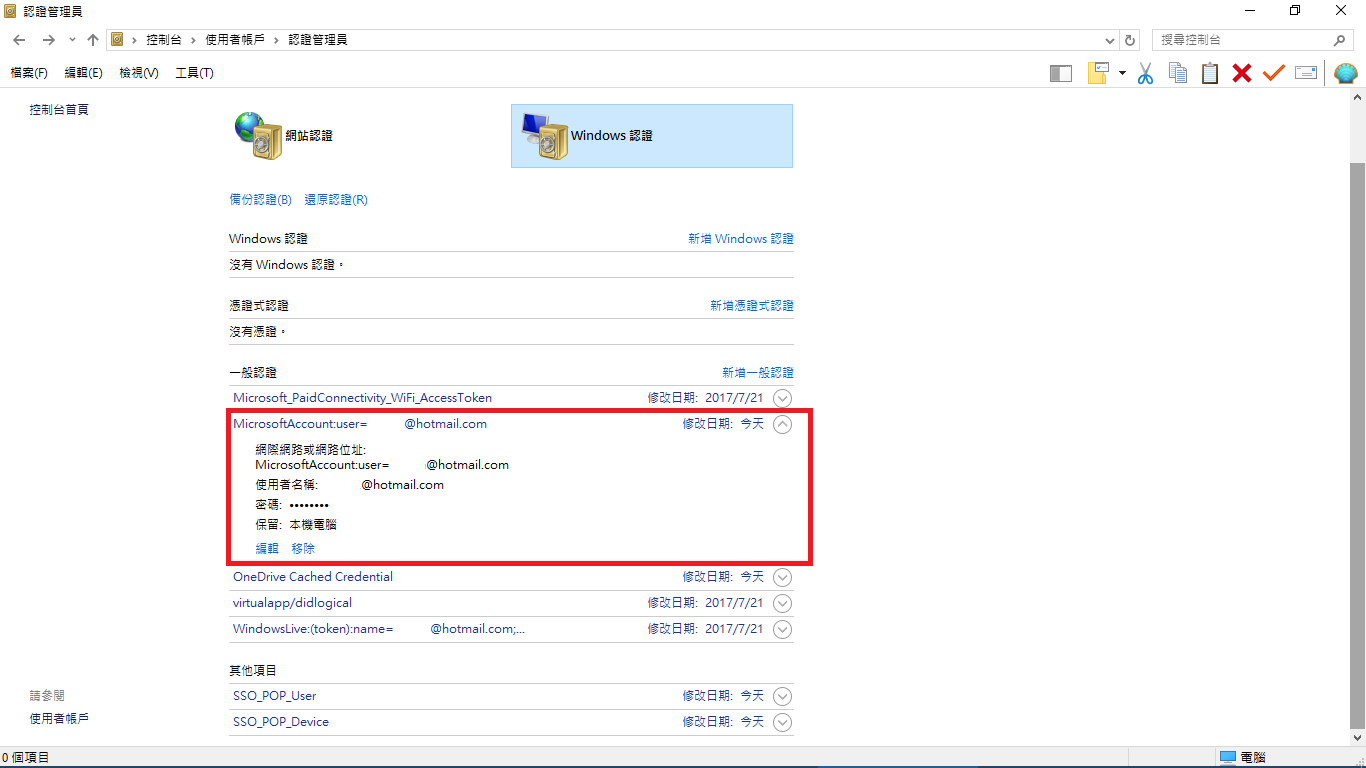Image resolution: width=1366 pixels, height=768 pixels.
Task: Select WindowsLive:(token):name credential name
Action: click(x=379, y=629)
